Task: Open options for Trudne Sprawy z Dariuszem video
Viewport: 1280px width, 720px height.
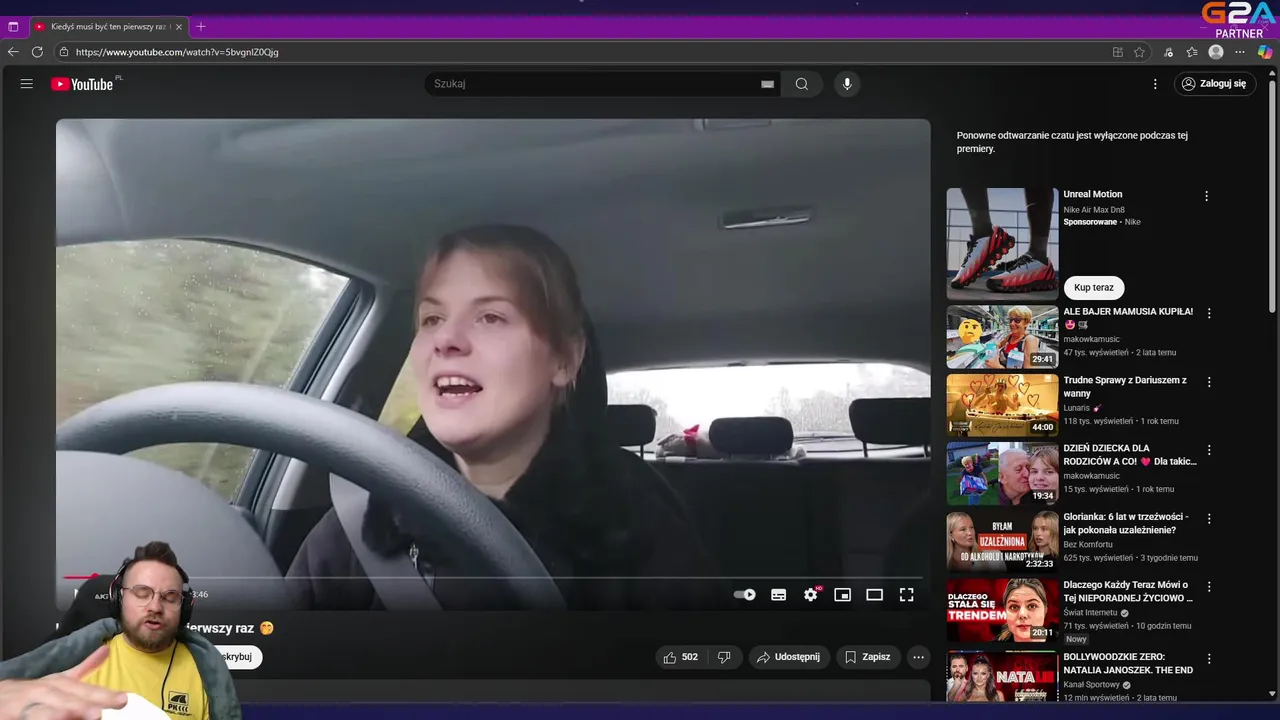Action: tap(1209, 382)
